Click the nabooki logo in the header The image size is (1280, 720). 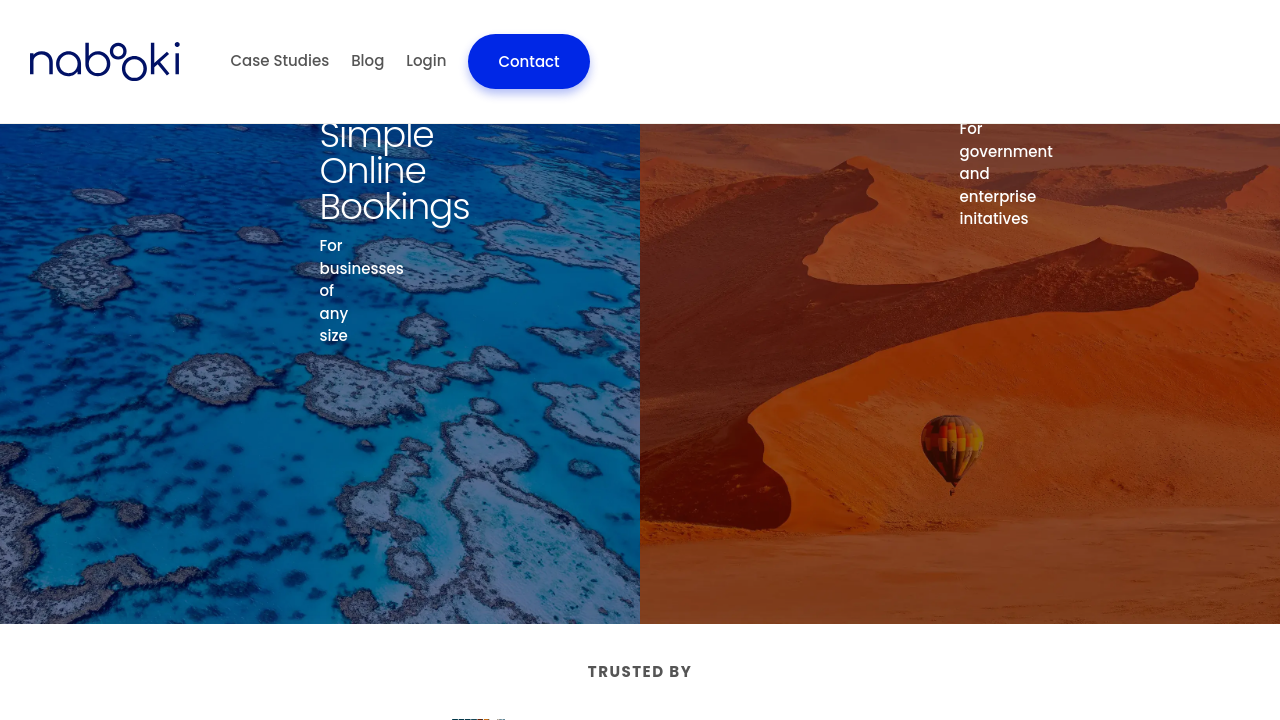click(x=105, y=61)
